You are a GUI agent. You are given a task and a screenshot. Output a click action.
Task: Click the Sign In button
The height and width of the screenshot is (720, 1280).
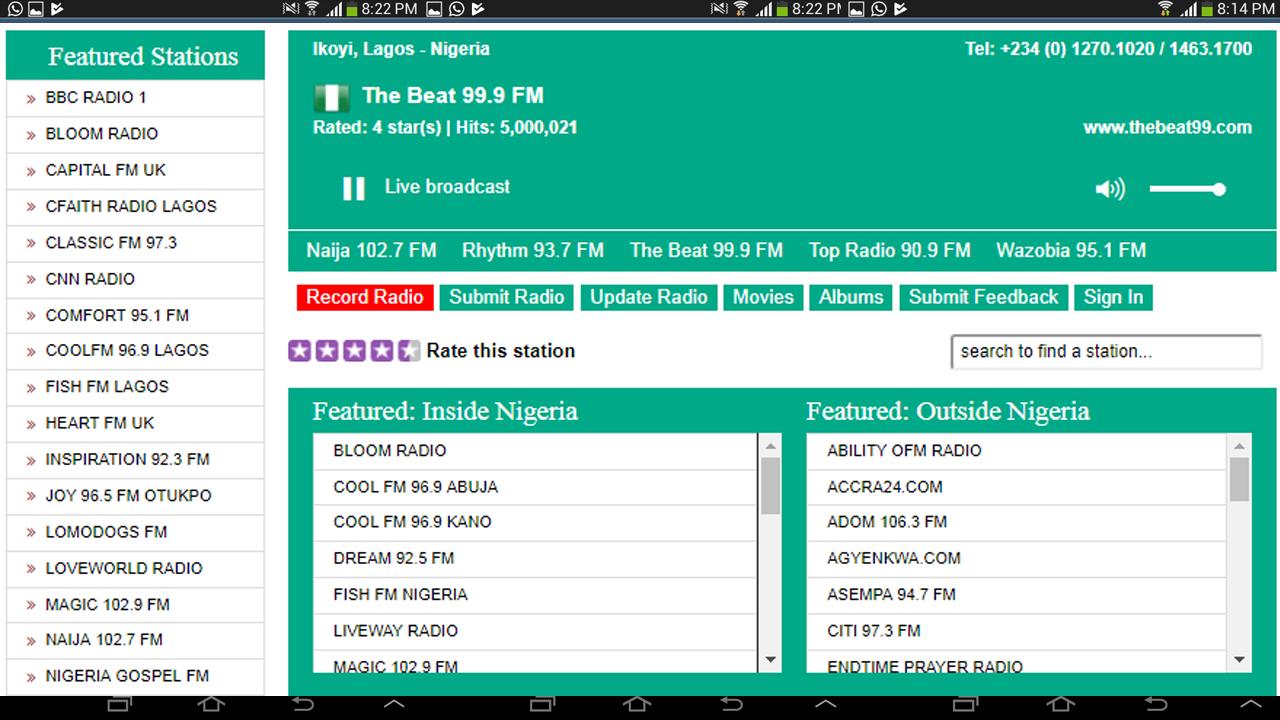coord(1113,297)
